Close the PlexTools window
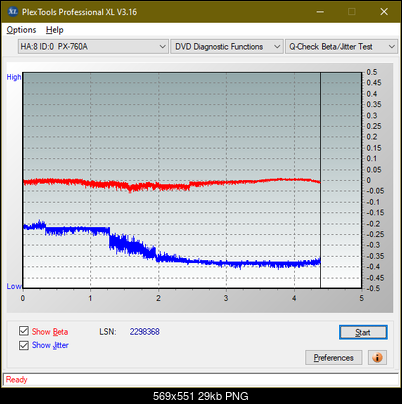Screen dimensions: 402x404 [384, 12]
